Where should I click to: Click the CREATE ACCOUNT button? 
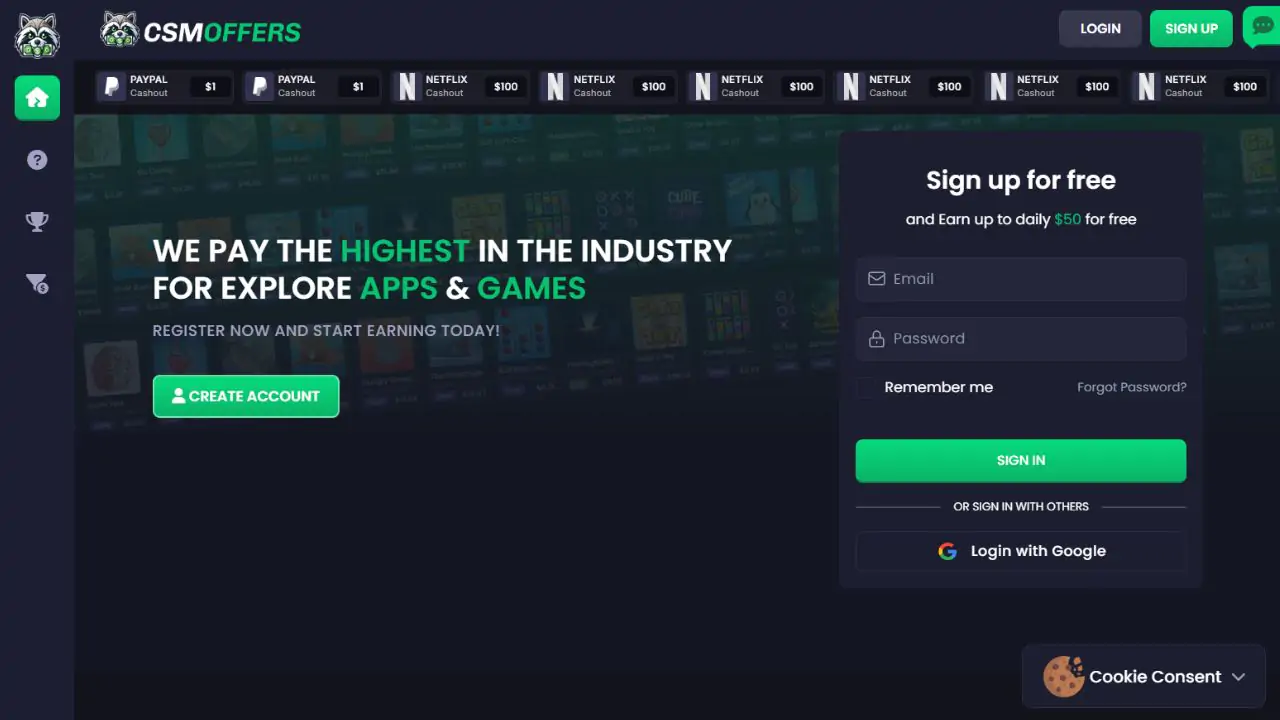point(246,396)
